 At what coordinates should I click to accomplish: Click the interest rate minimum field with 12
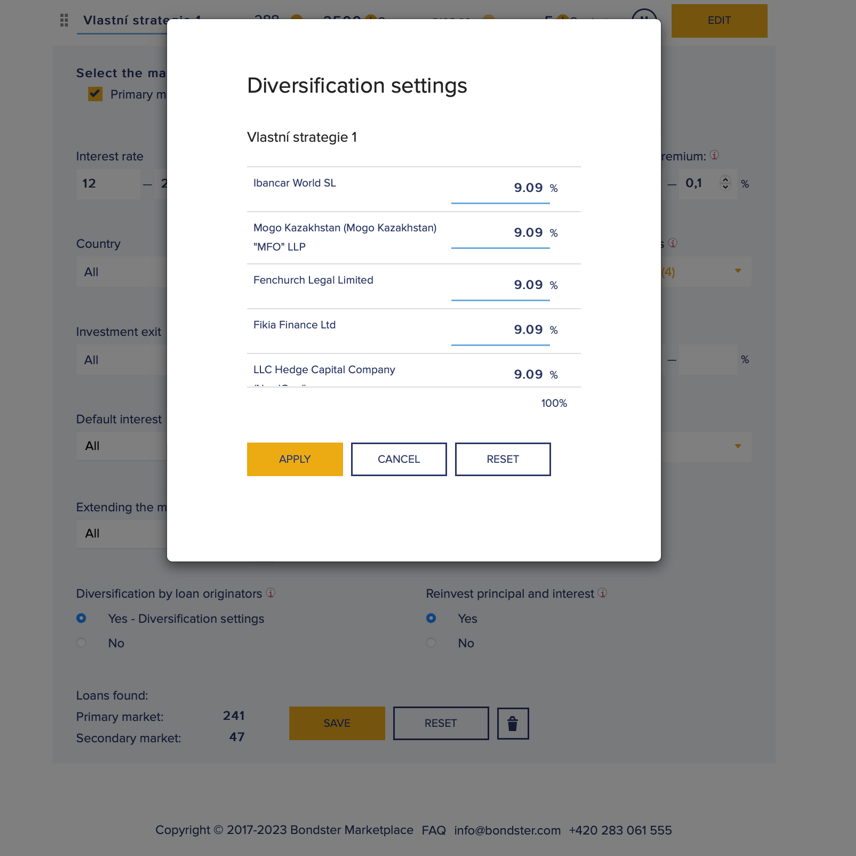[x=108, y=183]
